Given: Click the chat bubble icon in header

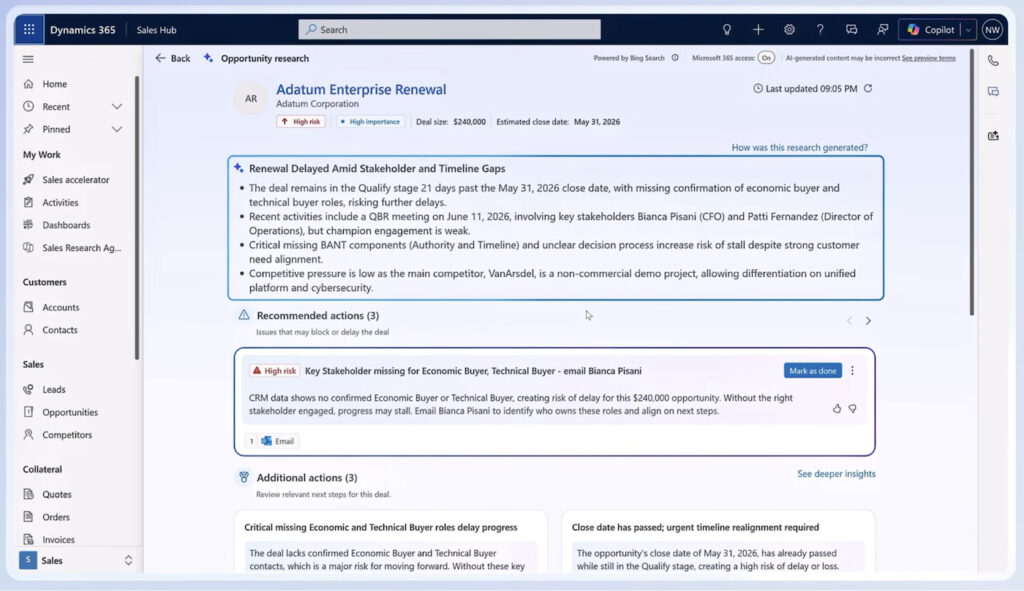Looking at the screenshot, I should click(x=852, y=29).
